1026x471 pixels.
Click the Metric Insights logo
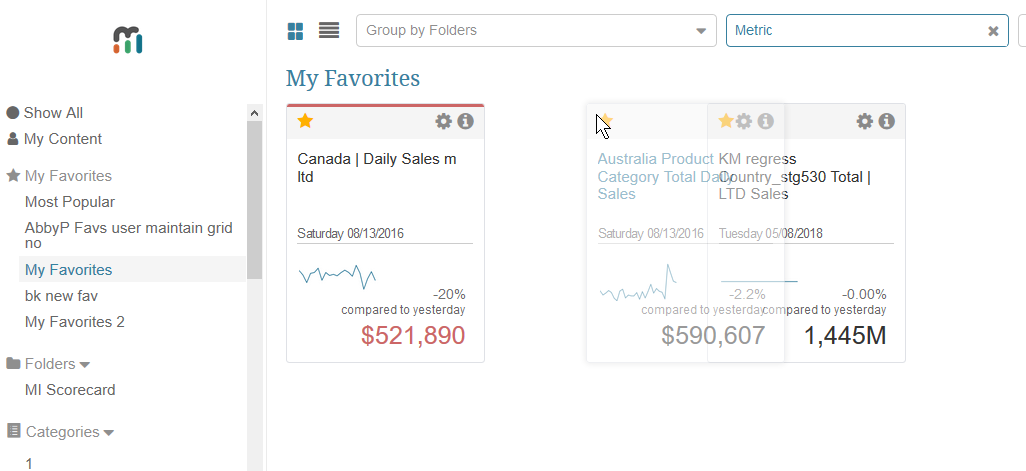pyautogui.click(x=128, y=40)
